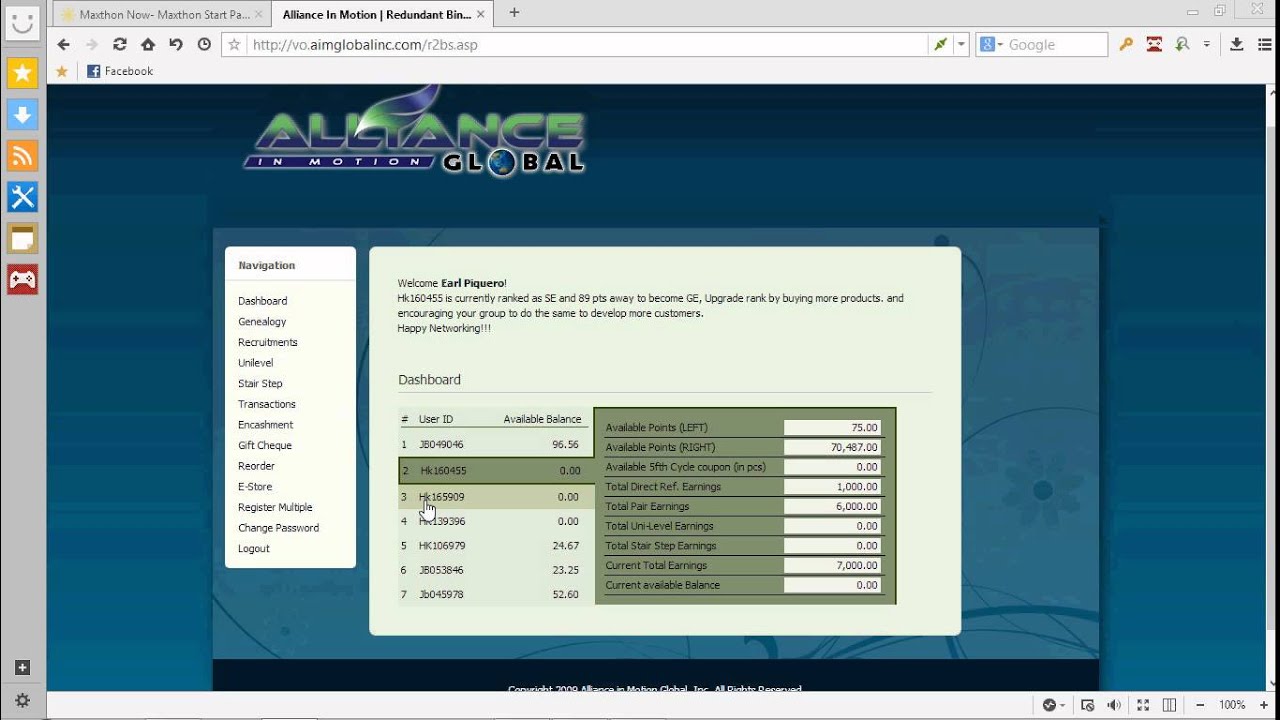Toggle split screen view
The height and width of the screenshot is (720, 1280).
point(1169,705)
